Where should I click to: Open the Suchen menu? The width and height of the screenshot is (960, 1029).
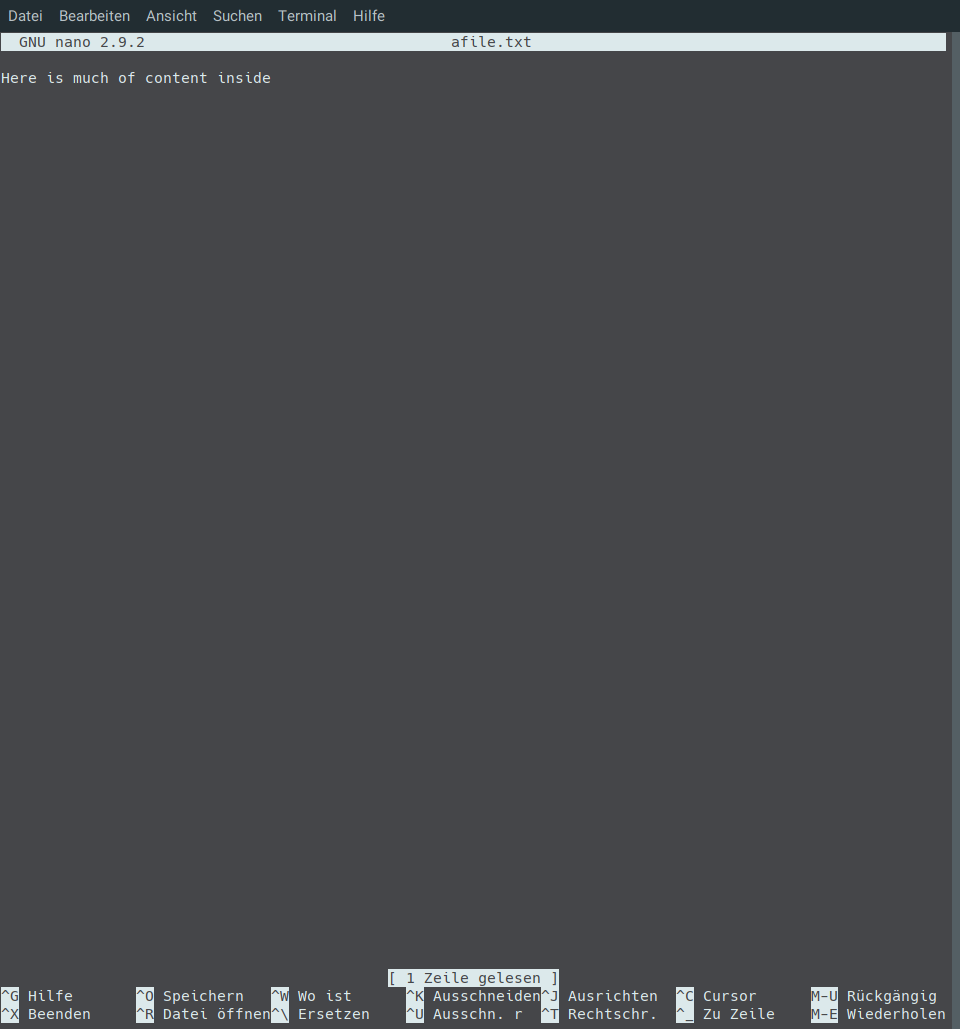click(x=237, y=16)
